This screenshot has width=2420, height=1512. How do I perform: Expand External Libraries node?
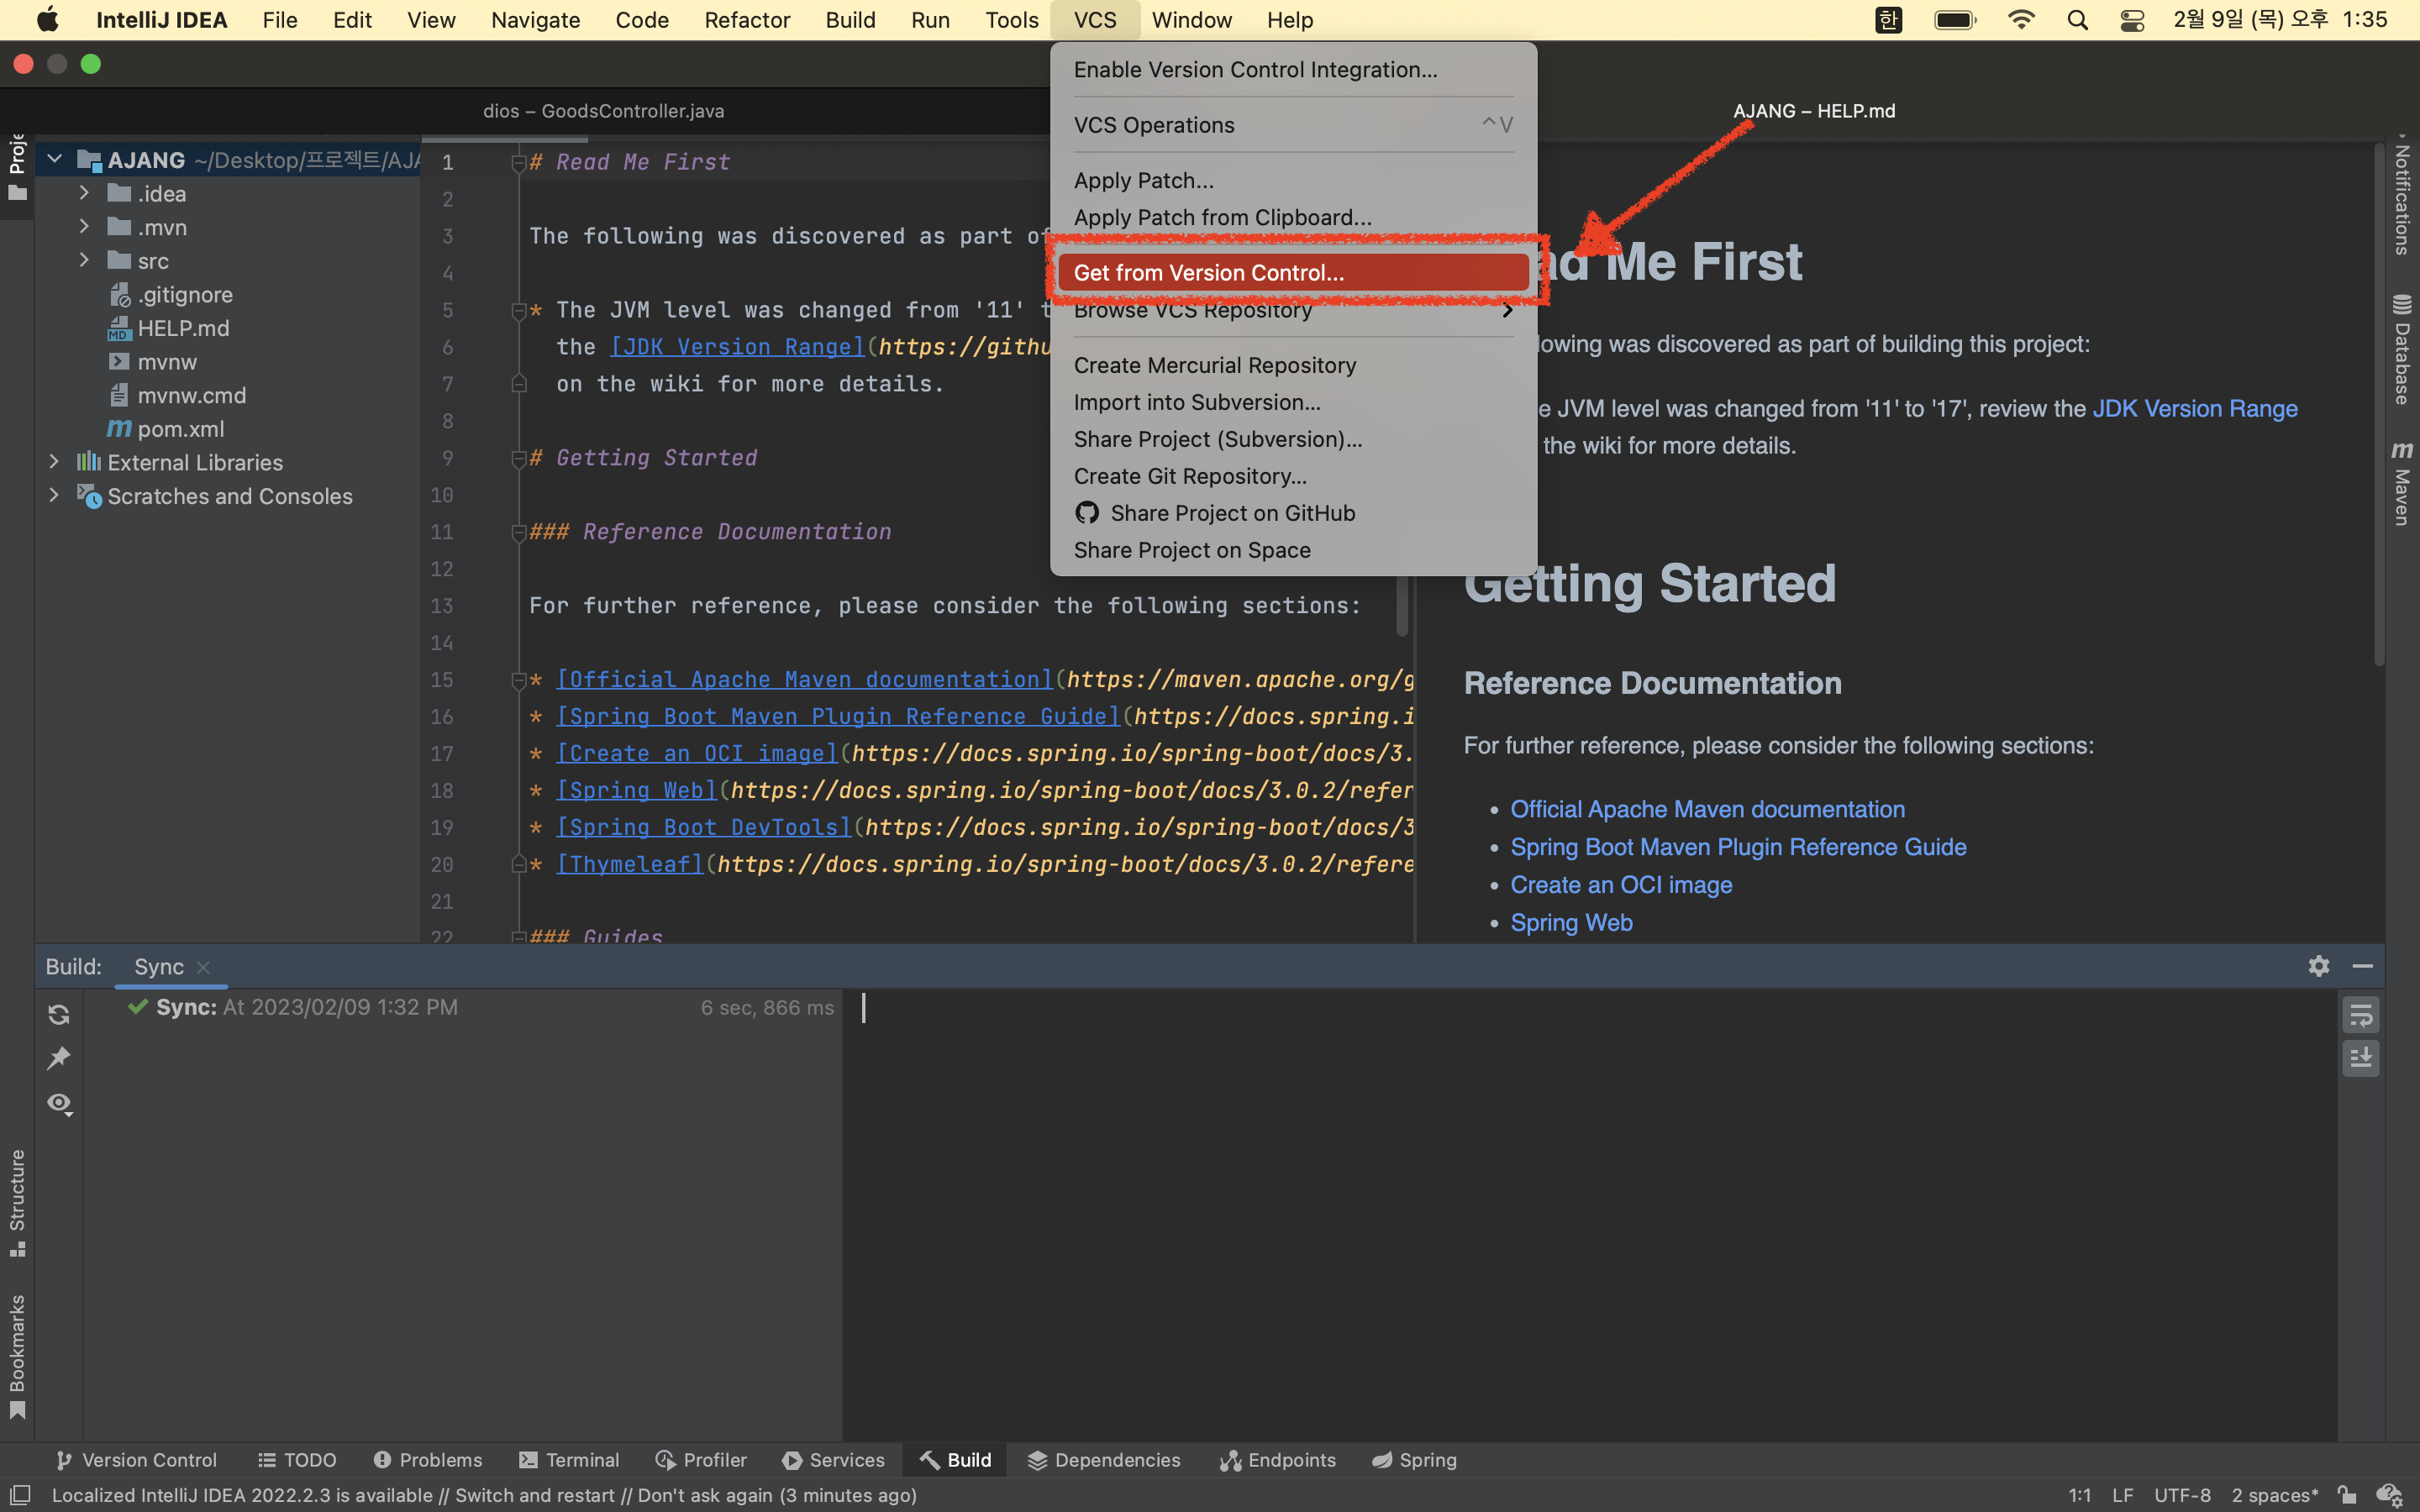pyautogui.click(x=54, y=461)
